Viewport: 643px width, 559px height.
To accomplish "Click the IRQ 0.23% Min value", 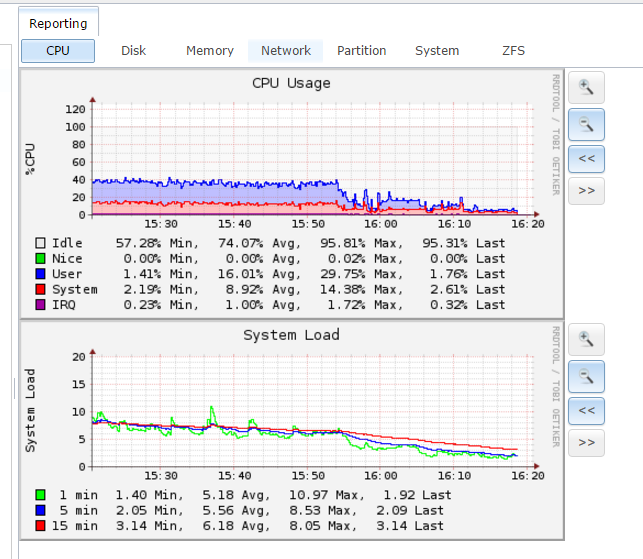I will click(x=161, y=305).
